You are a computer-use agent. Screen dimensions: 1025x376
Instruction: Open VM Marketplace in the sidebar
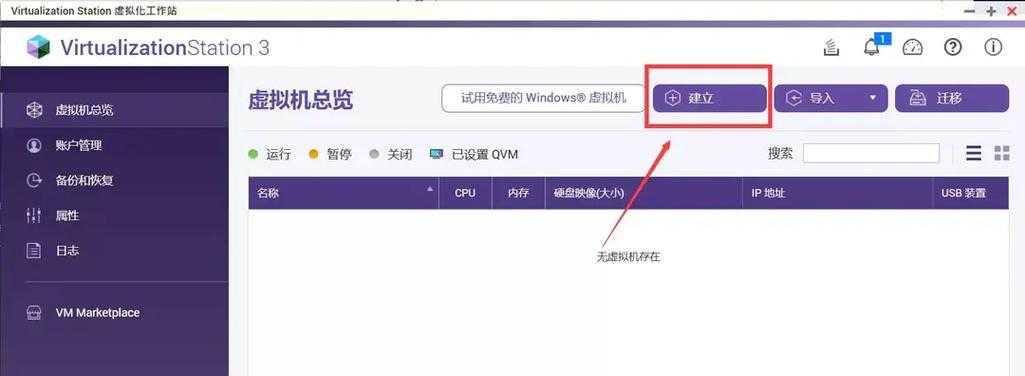click(114, 313)
